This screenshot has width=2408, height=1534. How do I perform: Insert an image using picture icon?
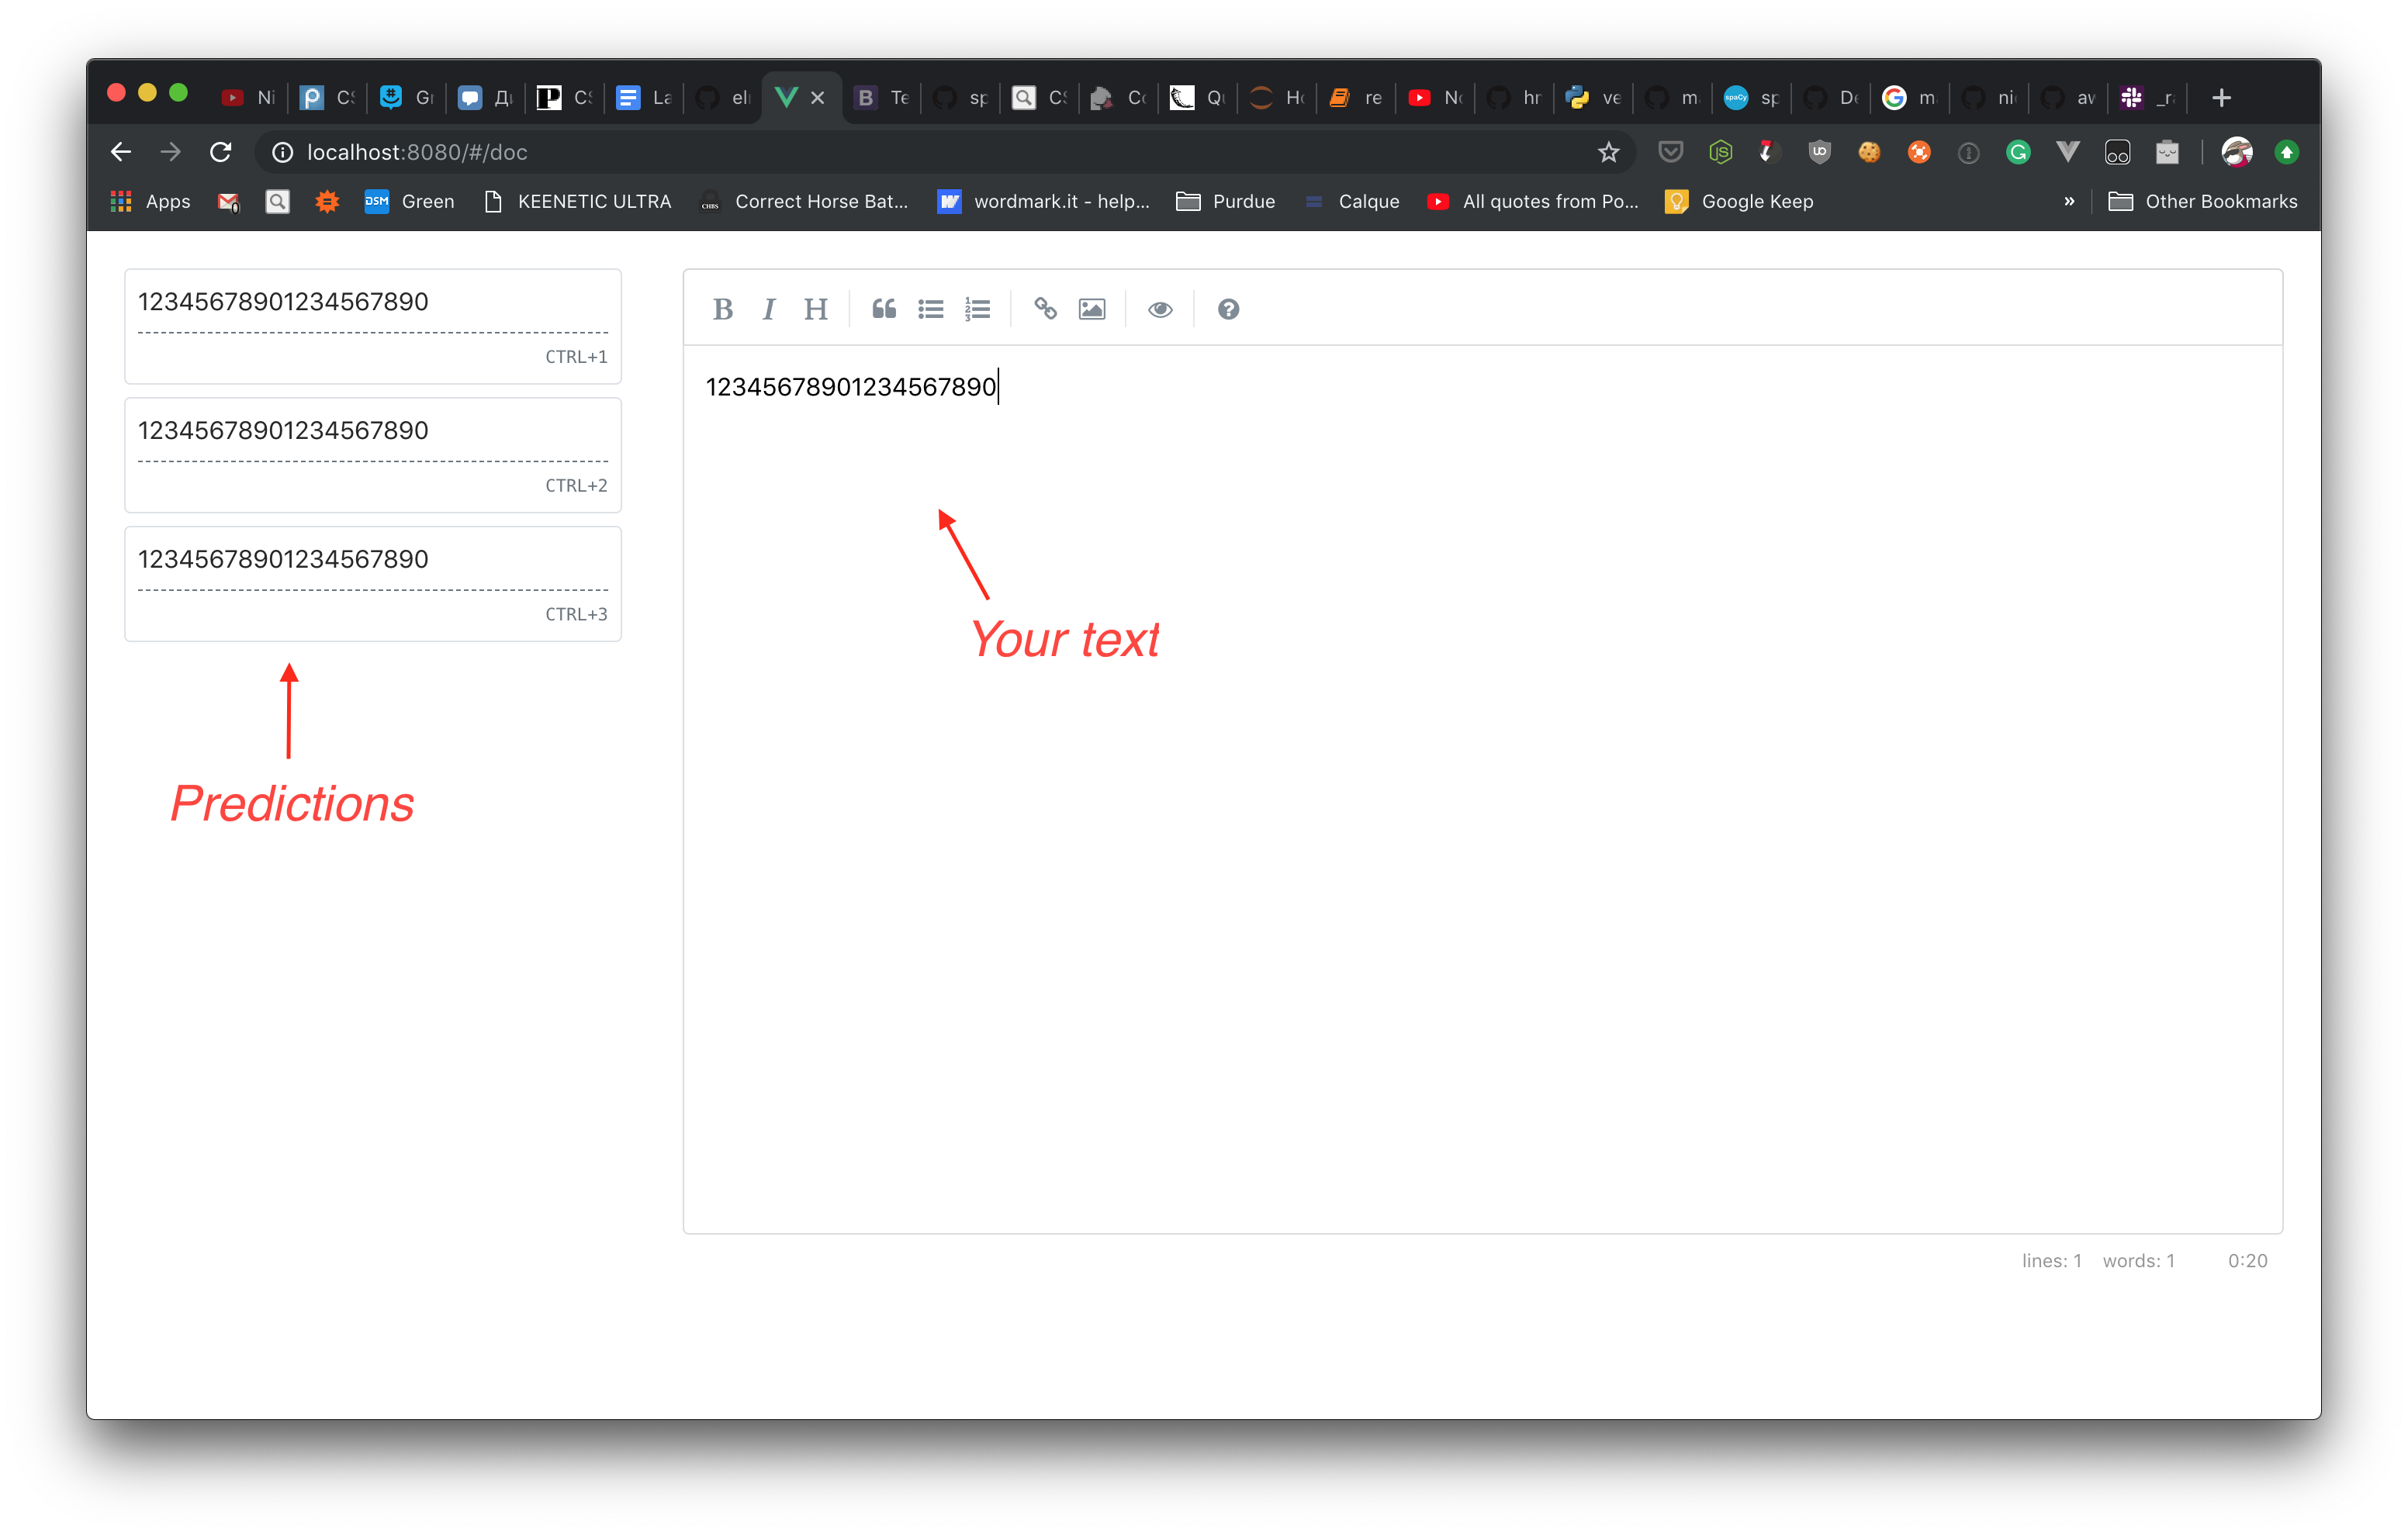1092,309
